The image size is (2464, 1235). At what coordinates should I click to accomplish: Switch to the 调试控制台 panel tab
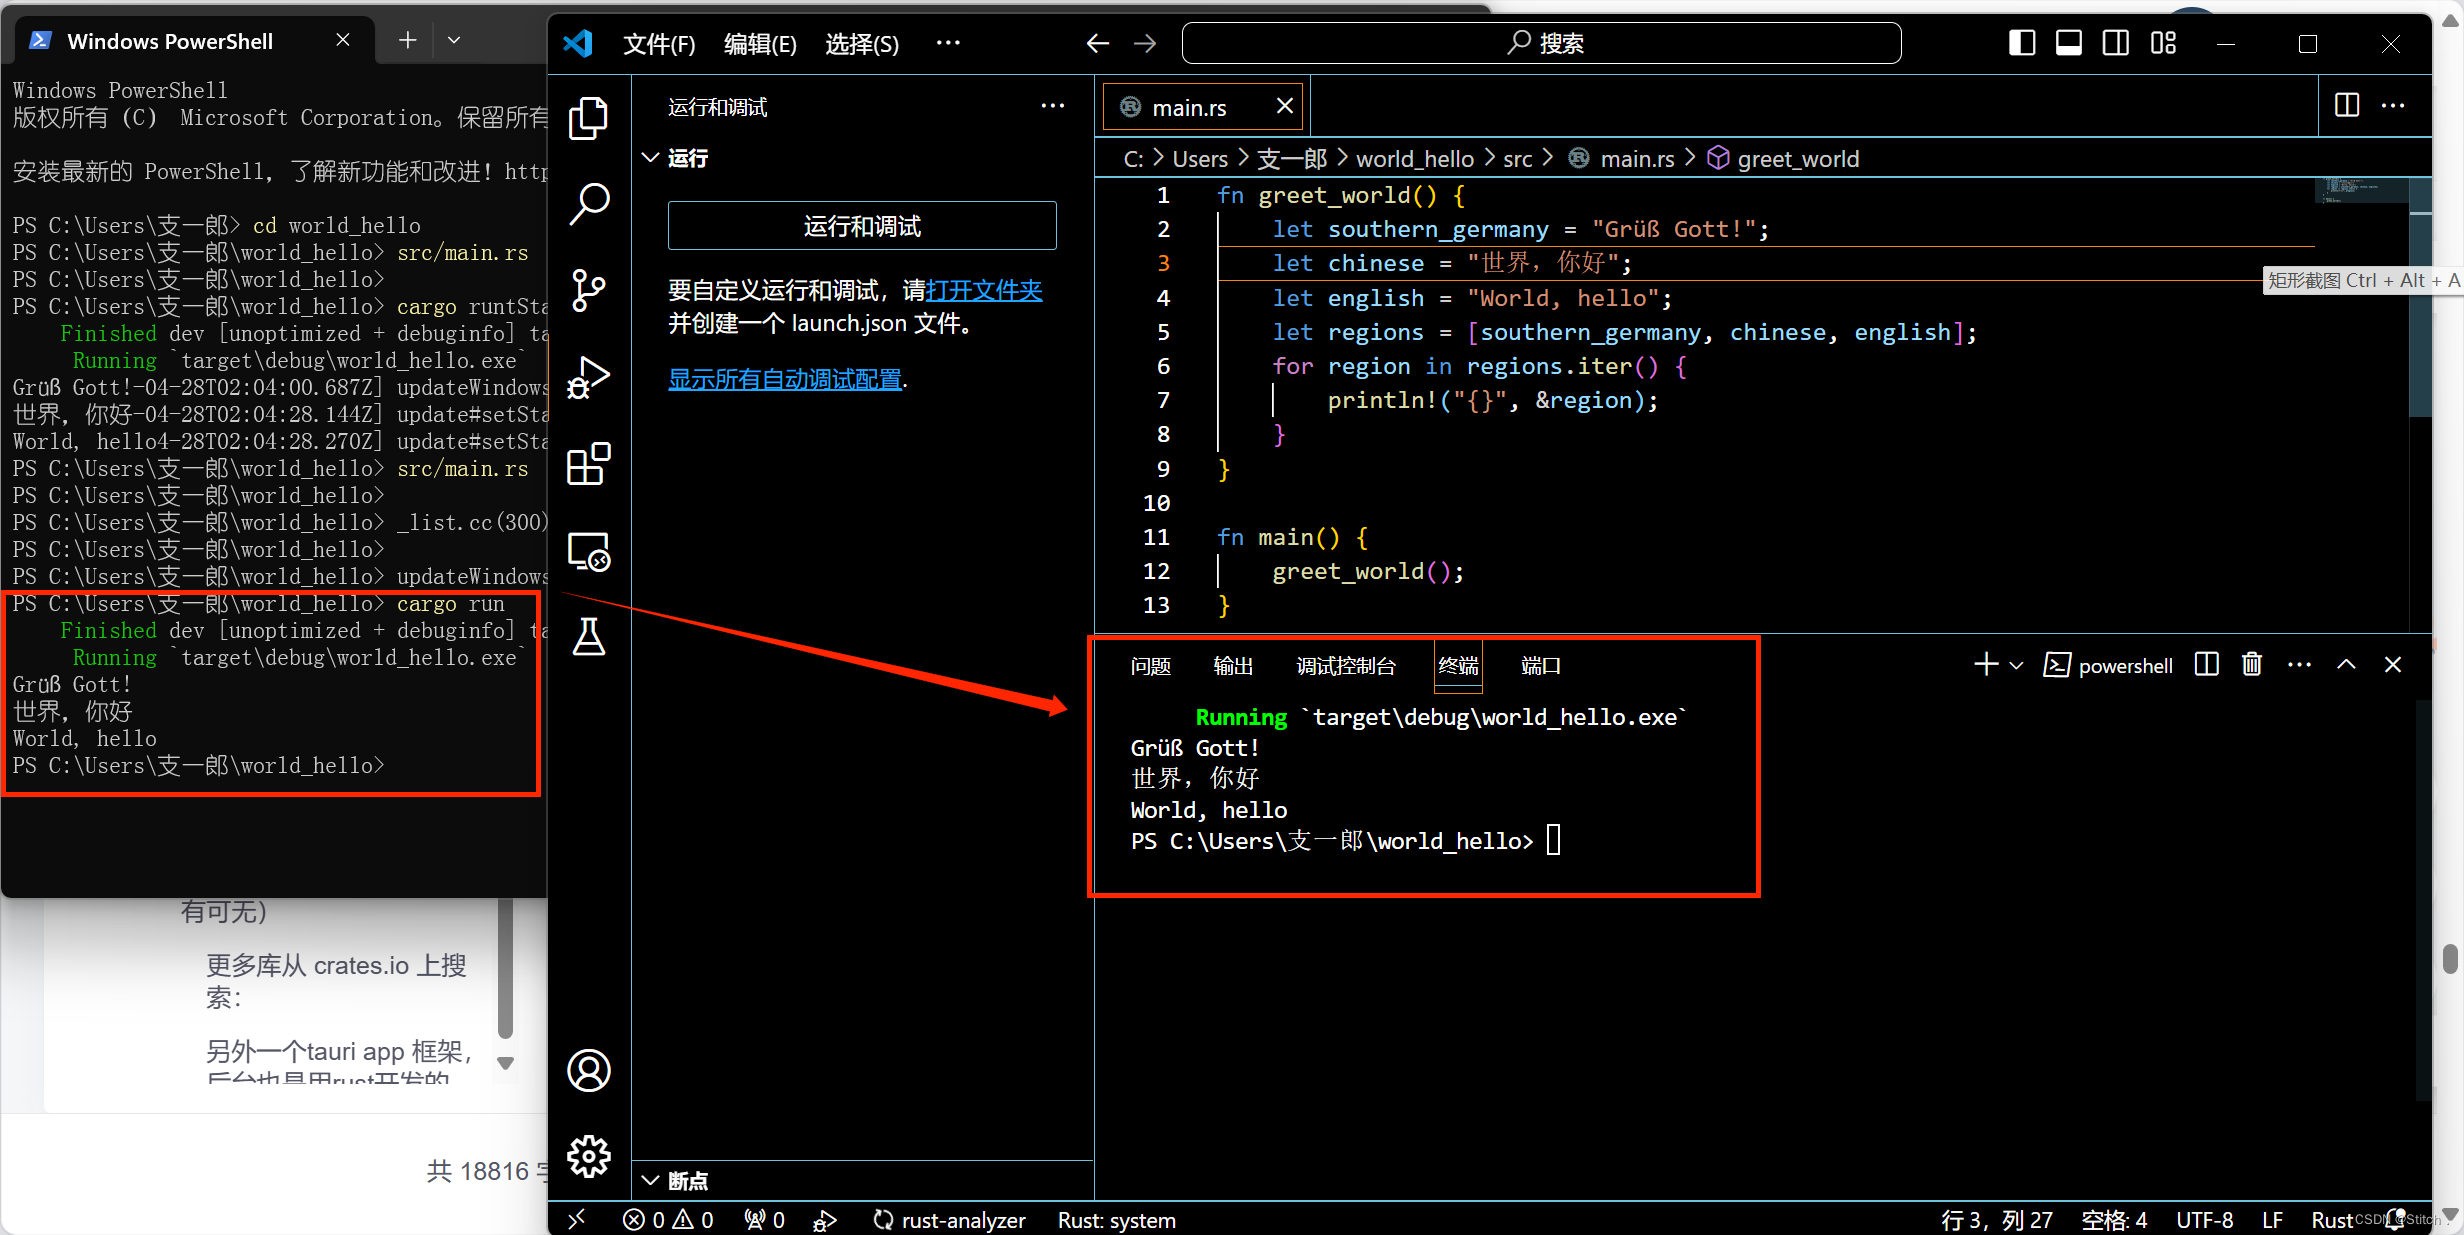[1345, 666]
